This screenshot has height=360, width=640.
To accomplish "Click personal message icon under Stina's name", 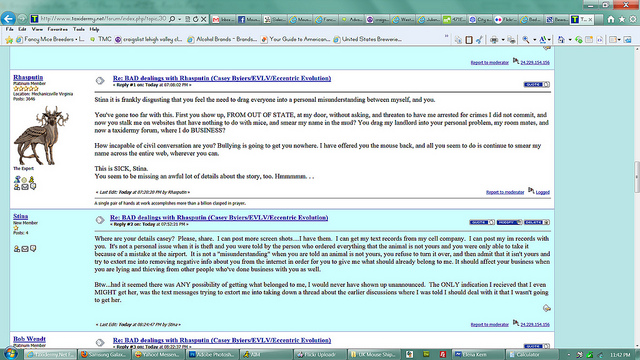I will coord(33,249).
